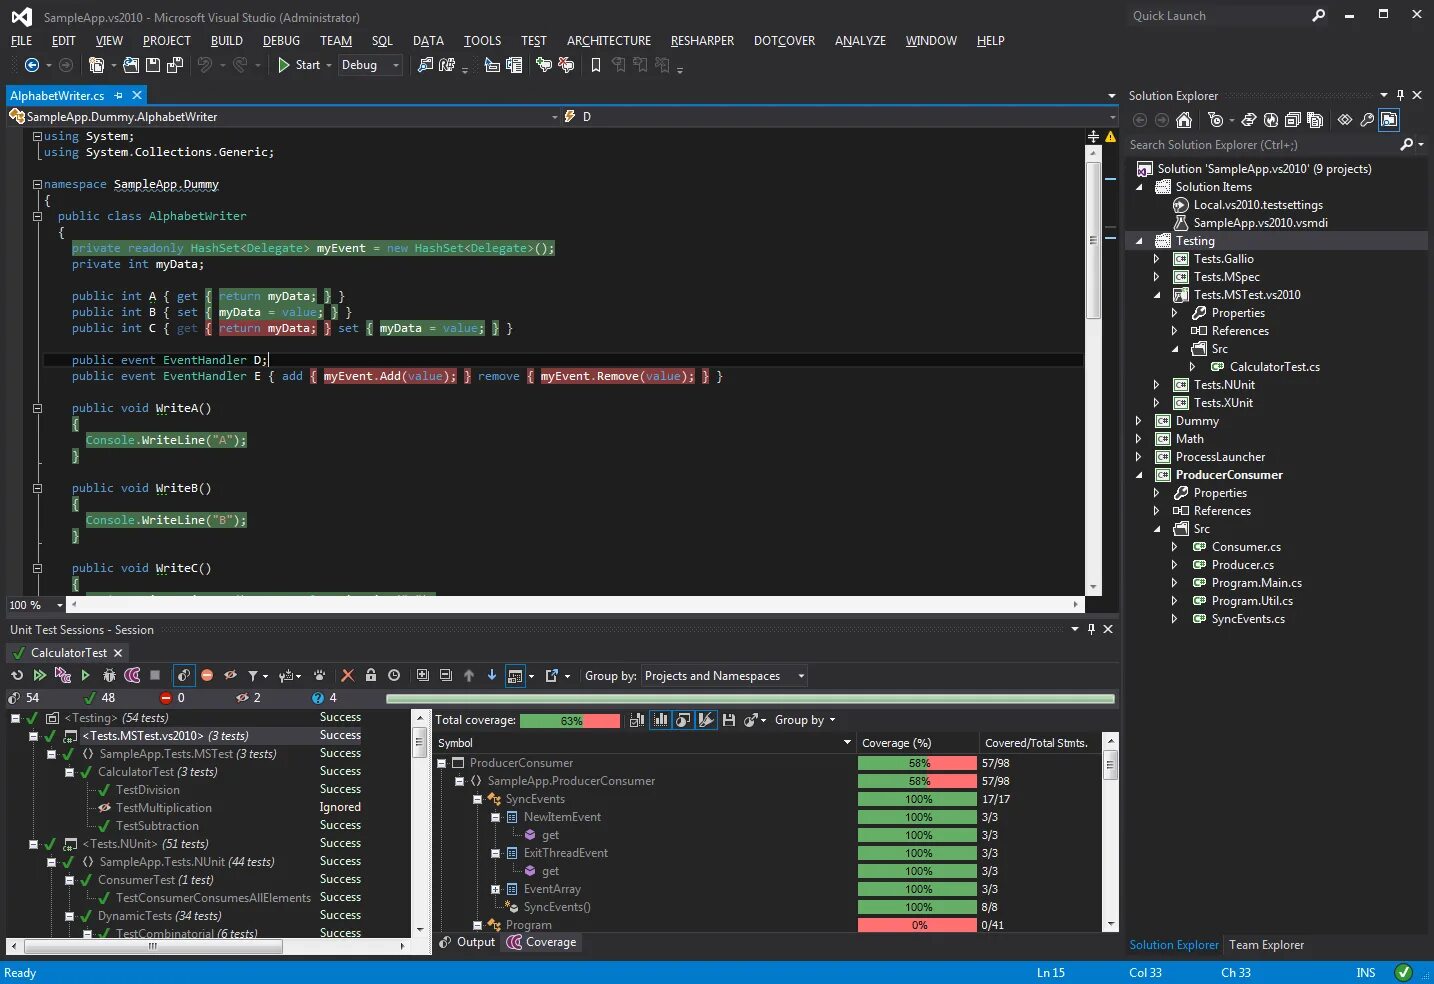Viewport: 1434px width, 984px height.
Task: Click Program 0% coverage red bar
Action: (917, 925)
